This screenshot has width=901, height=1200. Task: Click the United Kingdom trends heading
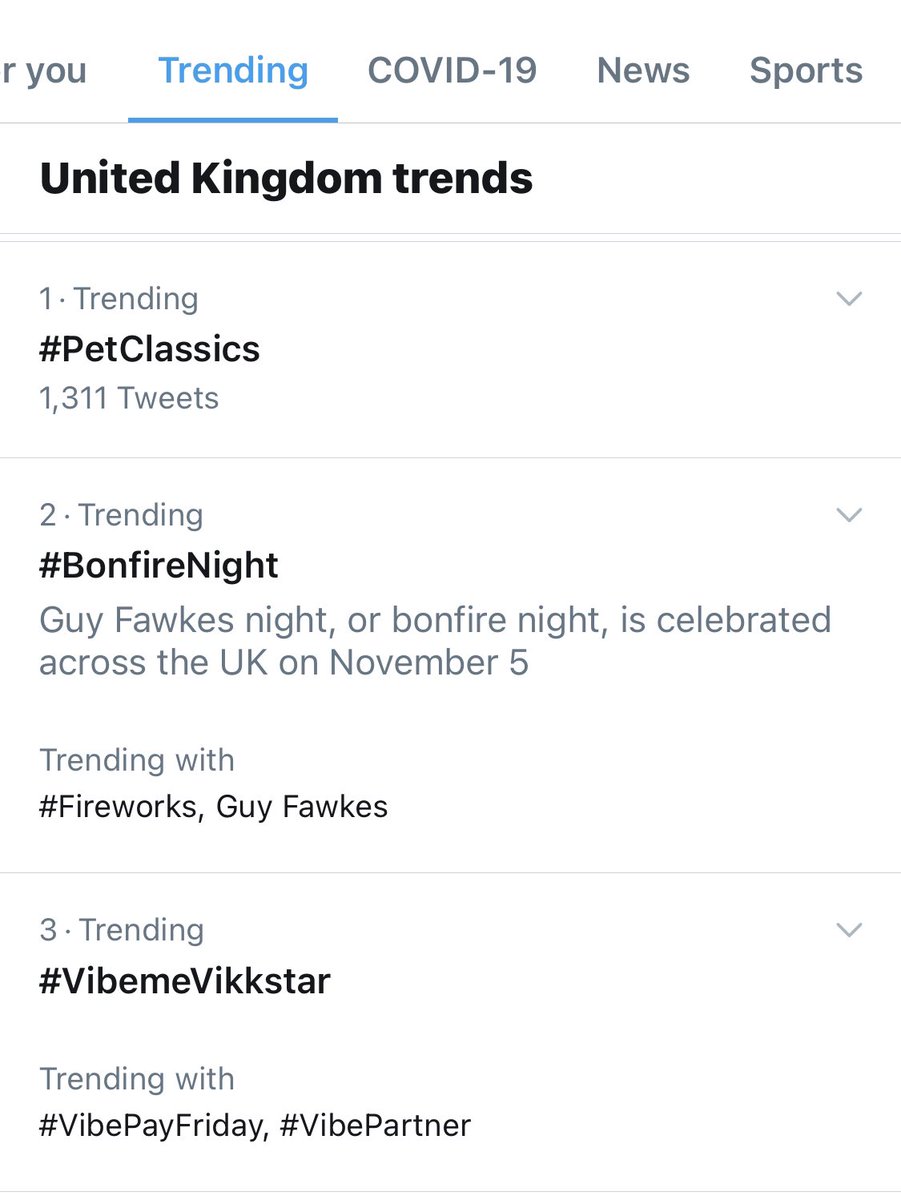pos(286,179)
